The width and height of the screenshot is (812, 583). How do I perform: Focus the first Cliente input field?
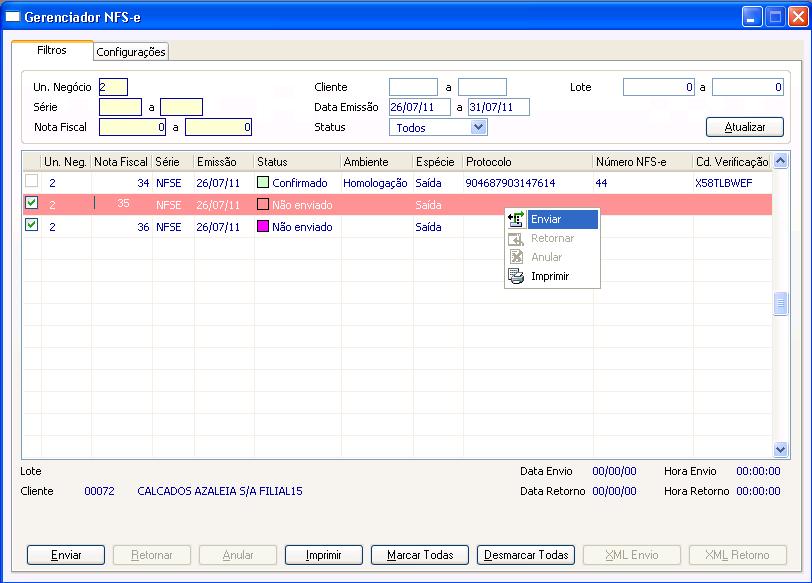click(x=413, y=87)
